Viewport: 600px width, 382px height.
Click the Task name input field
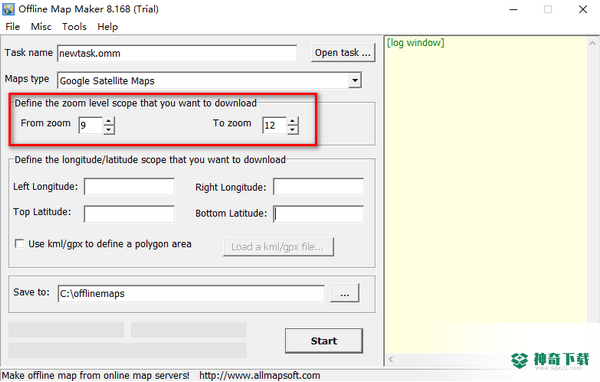tap(177, 53)
